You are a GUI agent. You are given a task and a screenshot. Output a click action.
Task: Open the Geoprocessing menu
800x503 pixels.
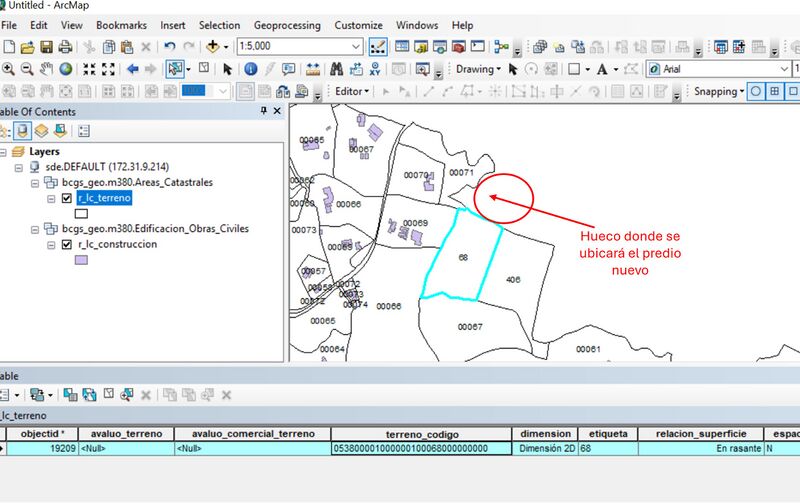click(x=287, y=25)
